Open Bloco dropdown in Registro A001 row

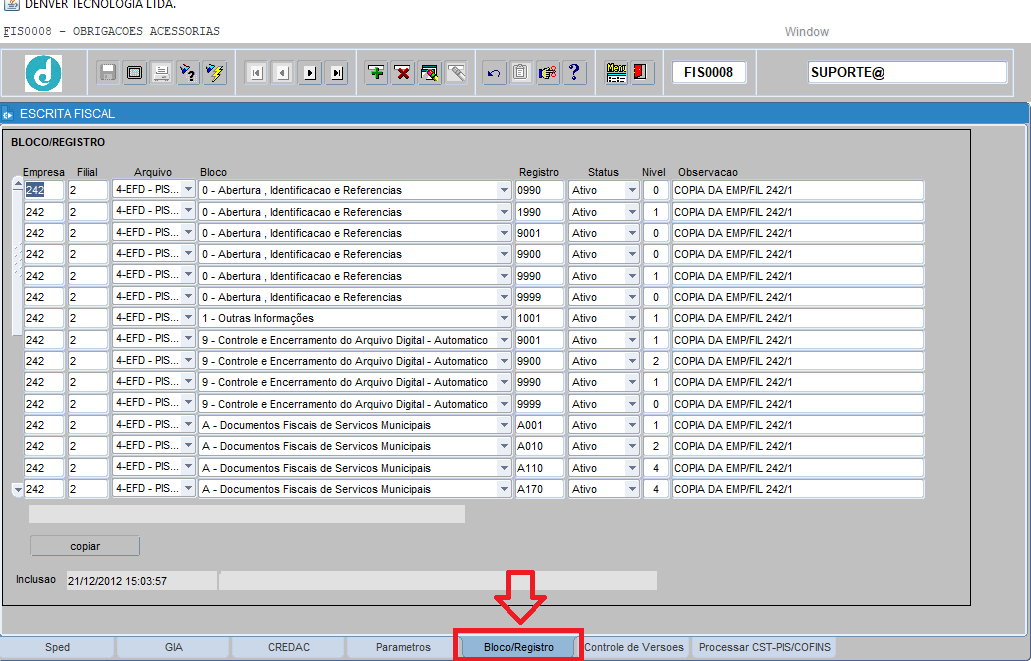pyautogui.click(x=504, y=425)
